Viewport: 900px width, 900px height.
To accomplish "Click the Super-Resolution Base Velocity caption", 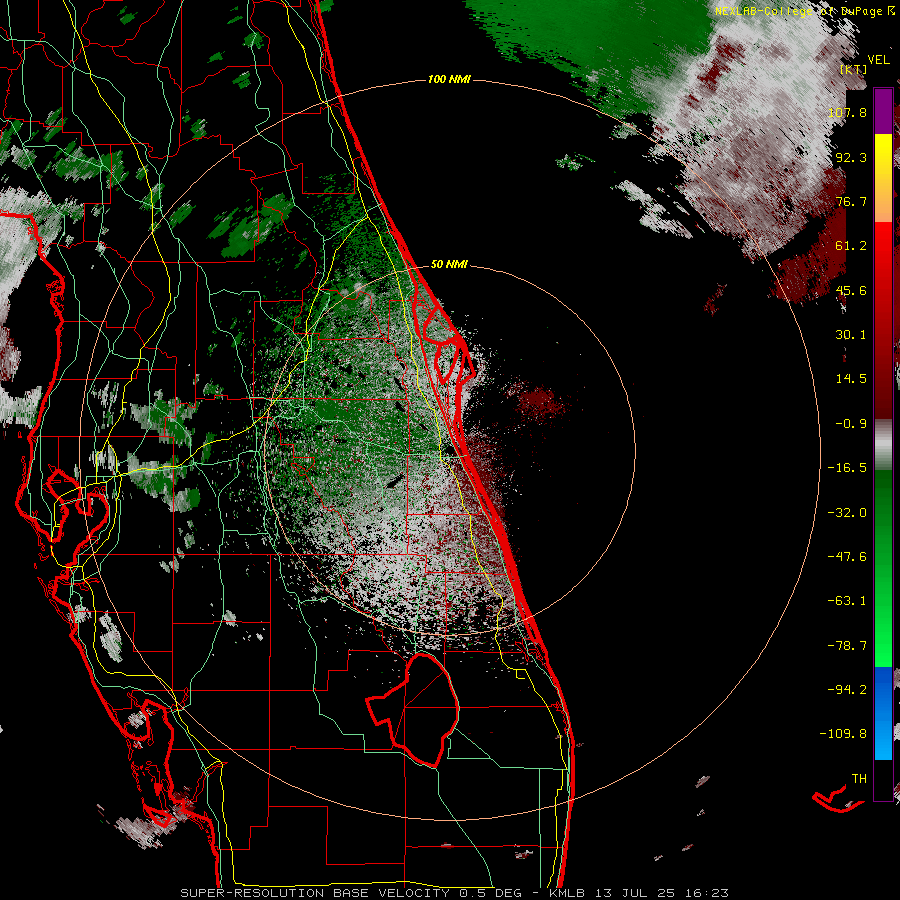I will (455, 893).
